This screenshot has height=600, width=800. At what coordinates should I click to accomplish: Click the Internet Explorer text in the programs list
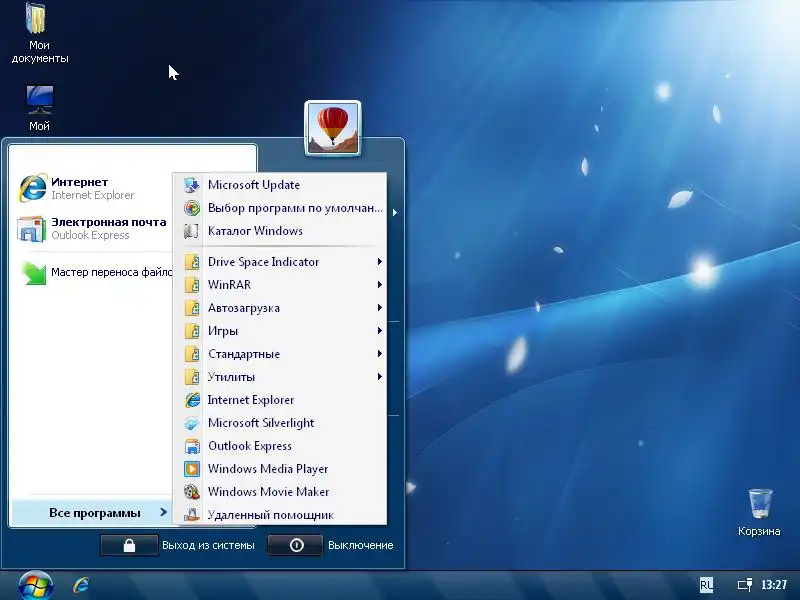point(251,400)
